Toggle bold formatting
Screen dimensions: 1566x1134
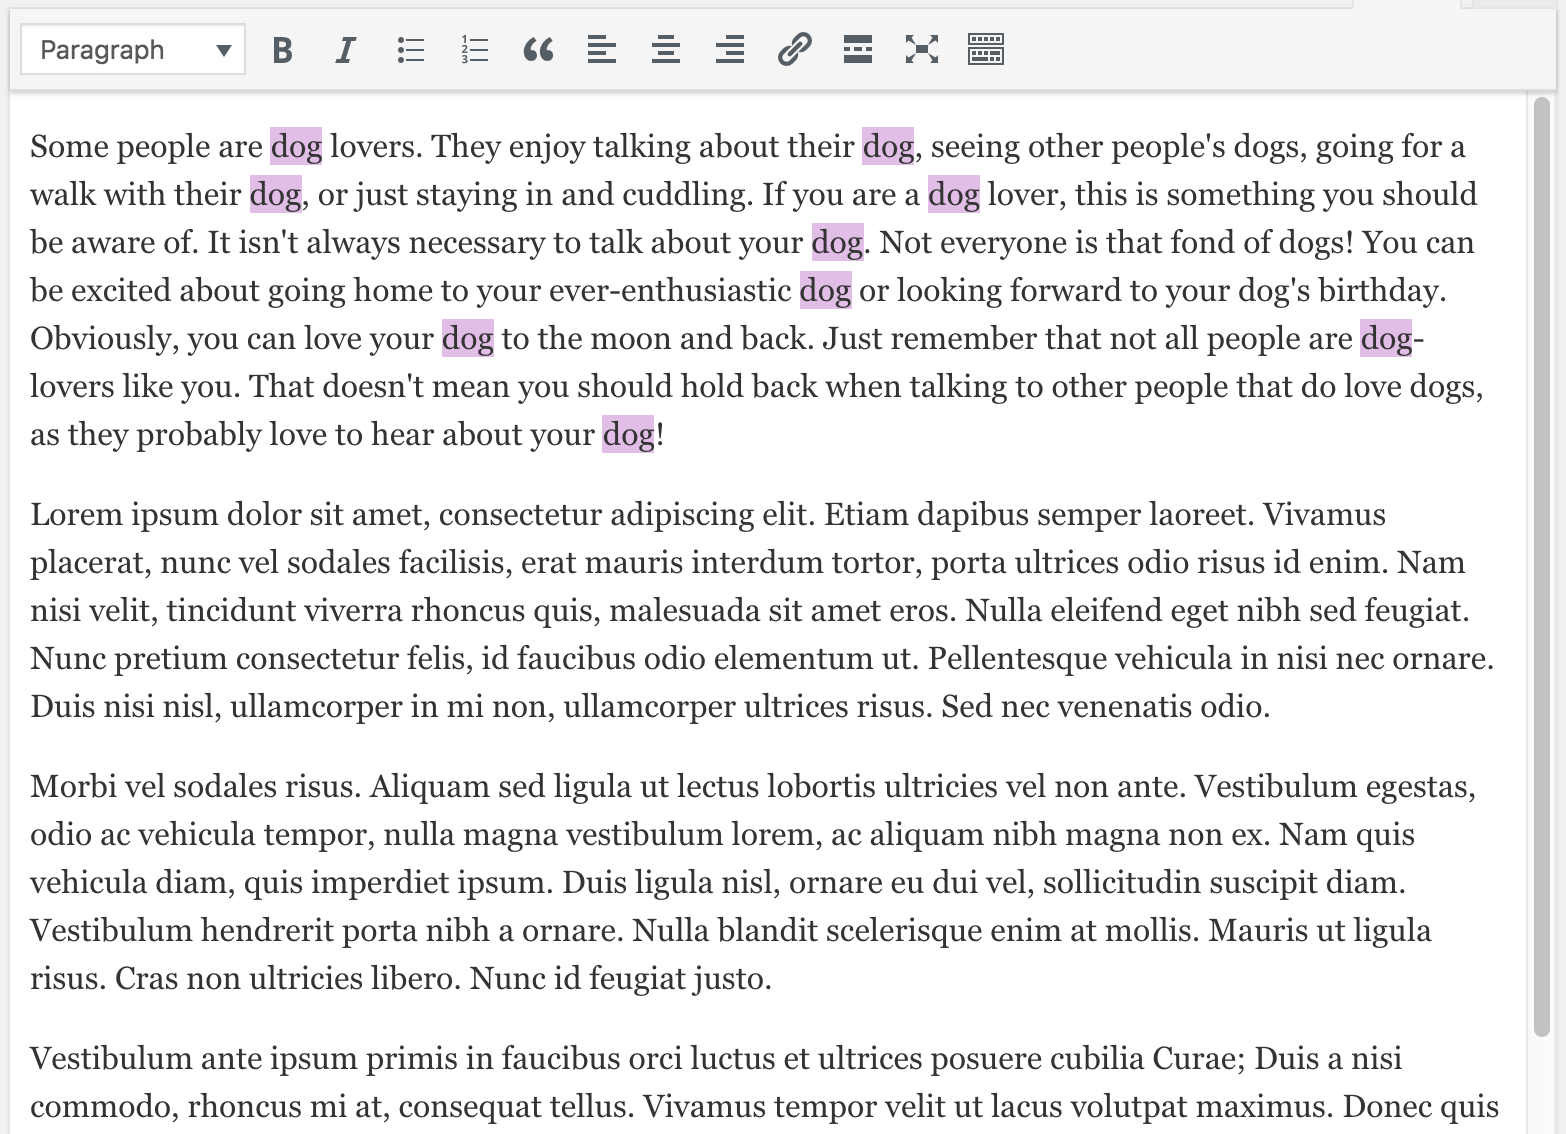tap(282, 50)
